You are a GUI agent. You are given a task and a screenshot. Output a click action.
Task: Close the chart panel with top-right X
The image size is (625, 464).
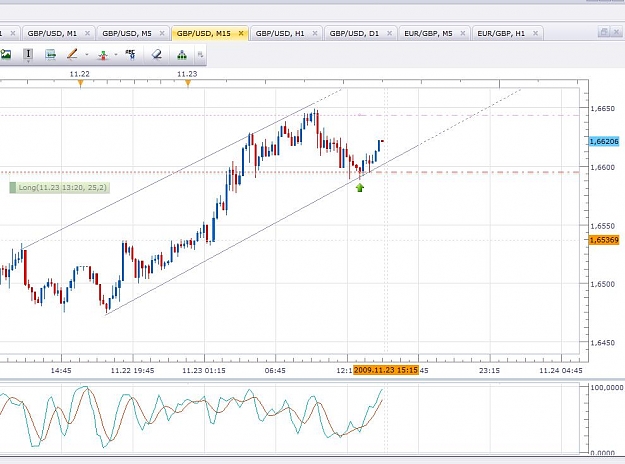click(x=617, y=32)
